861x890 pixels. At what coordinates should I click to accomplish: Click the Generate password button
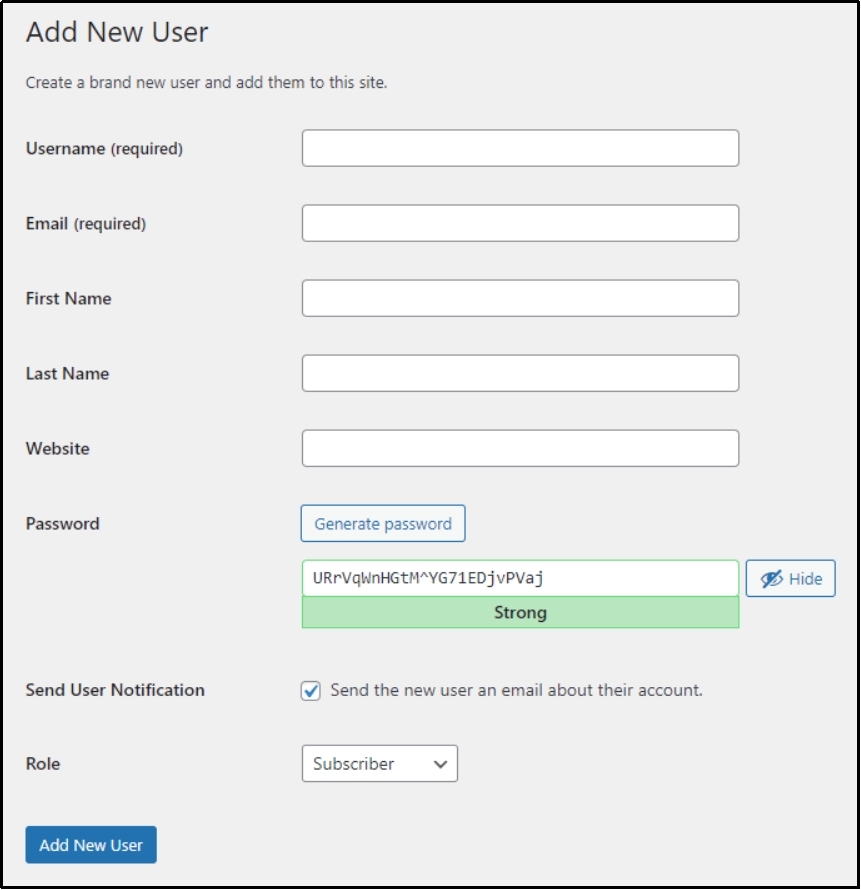point(384,523)
